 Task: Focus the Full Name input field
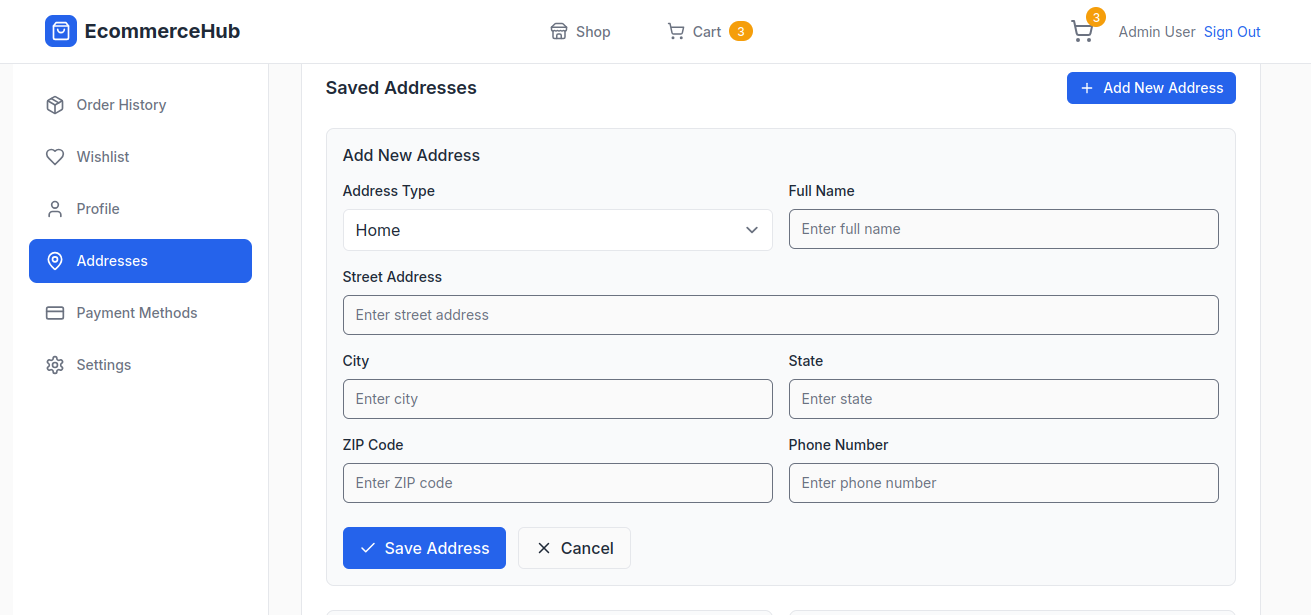pos(1003,229)
